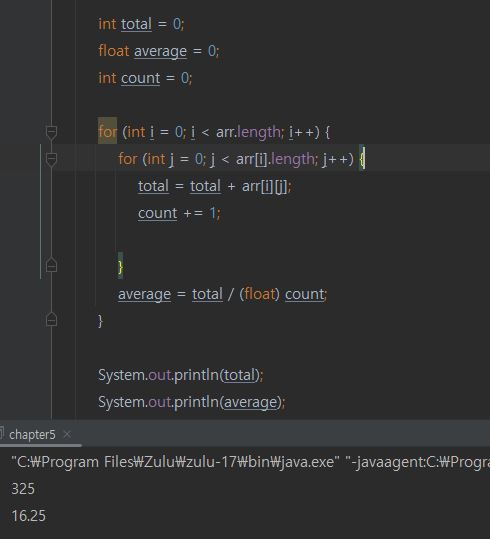The width and height of the screenshot is (490, 539).
Task: Click the outer loop's closing brace
Action: pos(100,321)
